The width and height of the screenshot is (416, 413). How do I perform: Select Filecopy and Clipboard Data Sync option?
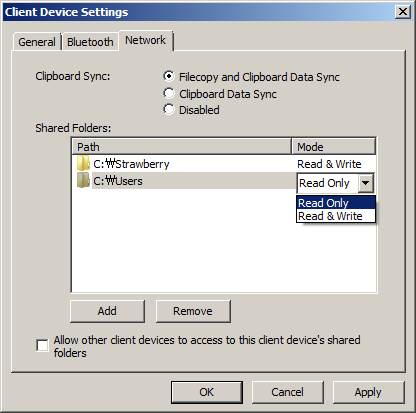coord(169,76)
